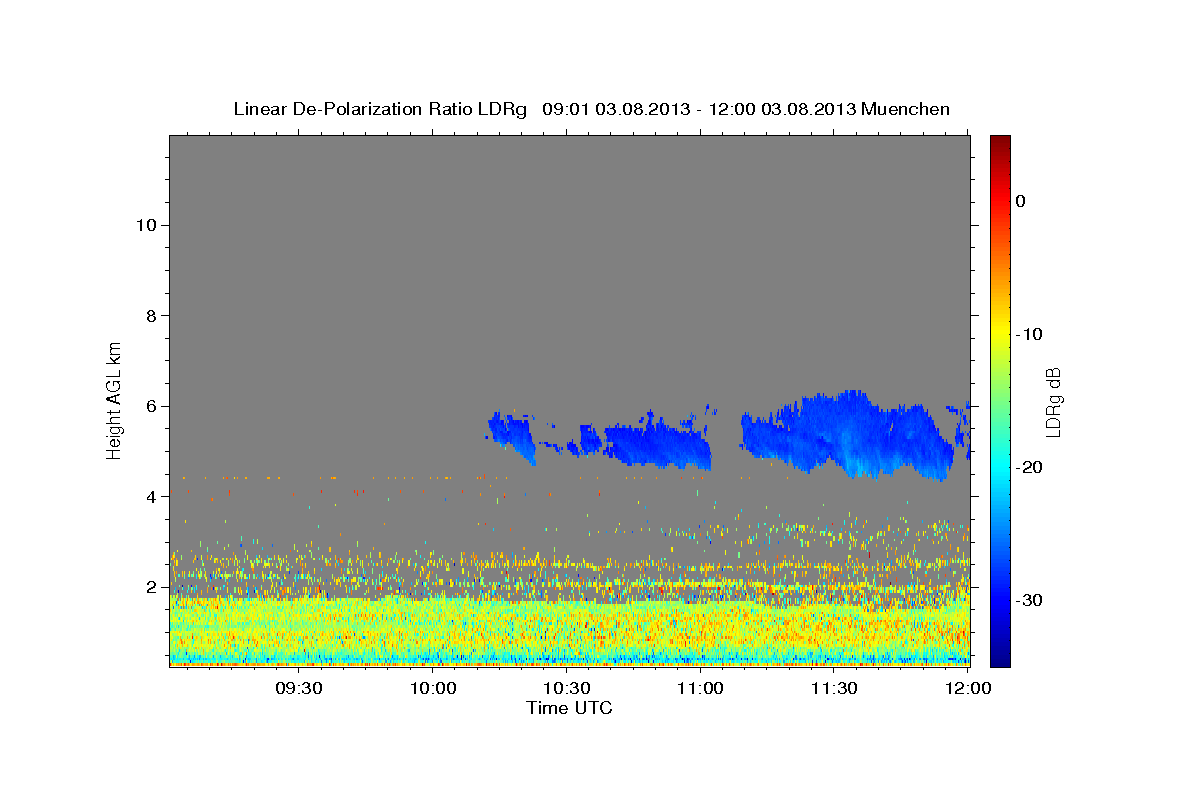Click the colorbar tick label 0

coord(1021,201)
